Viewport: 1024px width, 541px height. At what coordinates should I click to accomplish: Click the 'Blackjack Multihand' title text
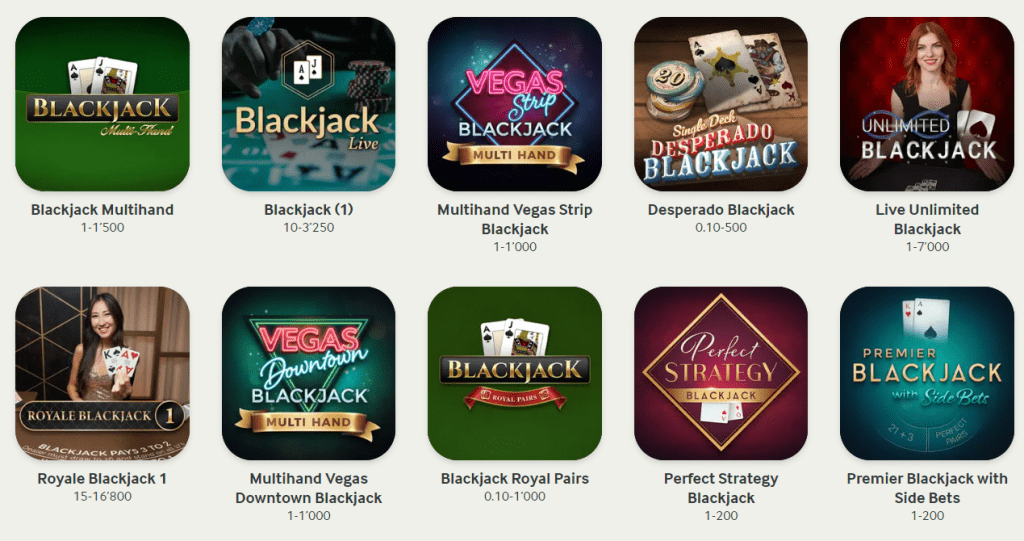(103, 210)
